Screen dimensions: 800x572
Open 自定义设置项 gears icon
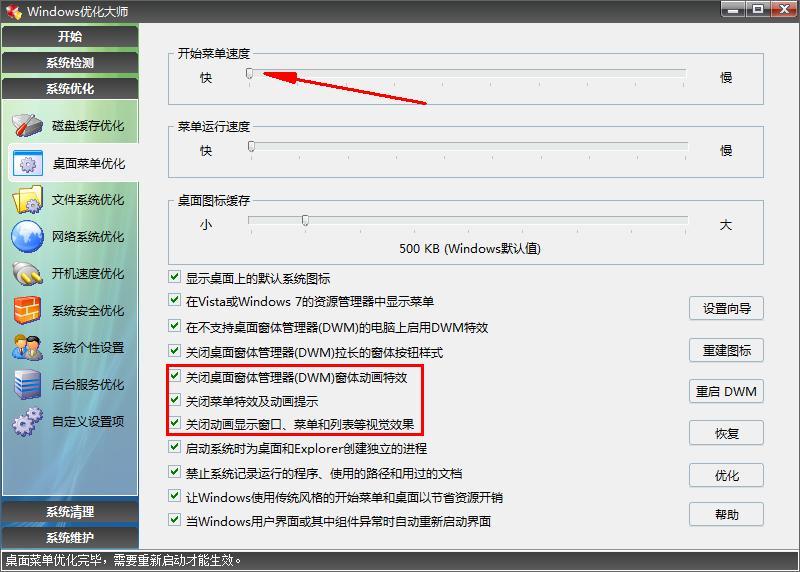pos(28,421)
